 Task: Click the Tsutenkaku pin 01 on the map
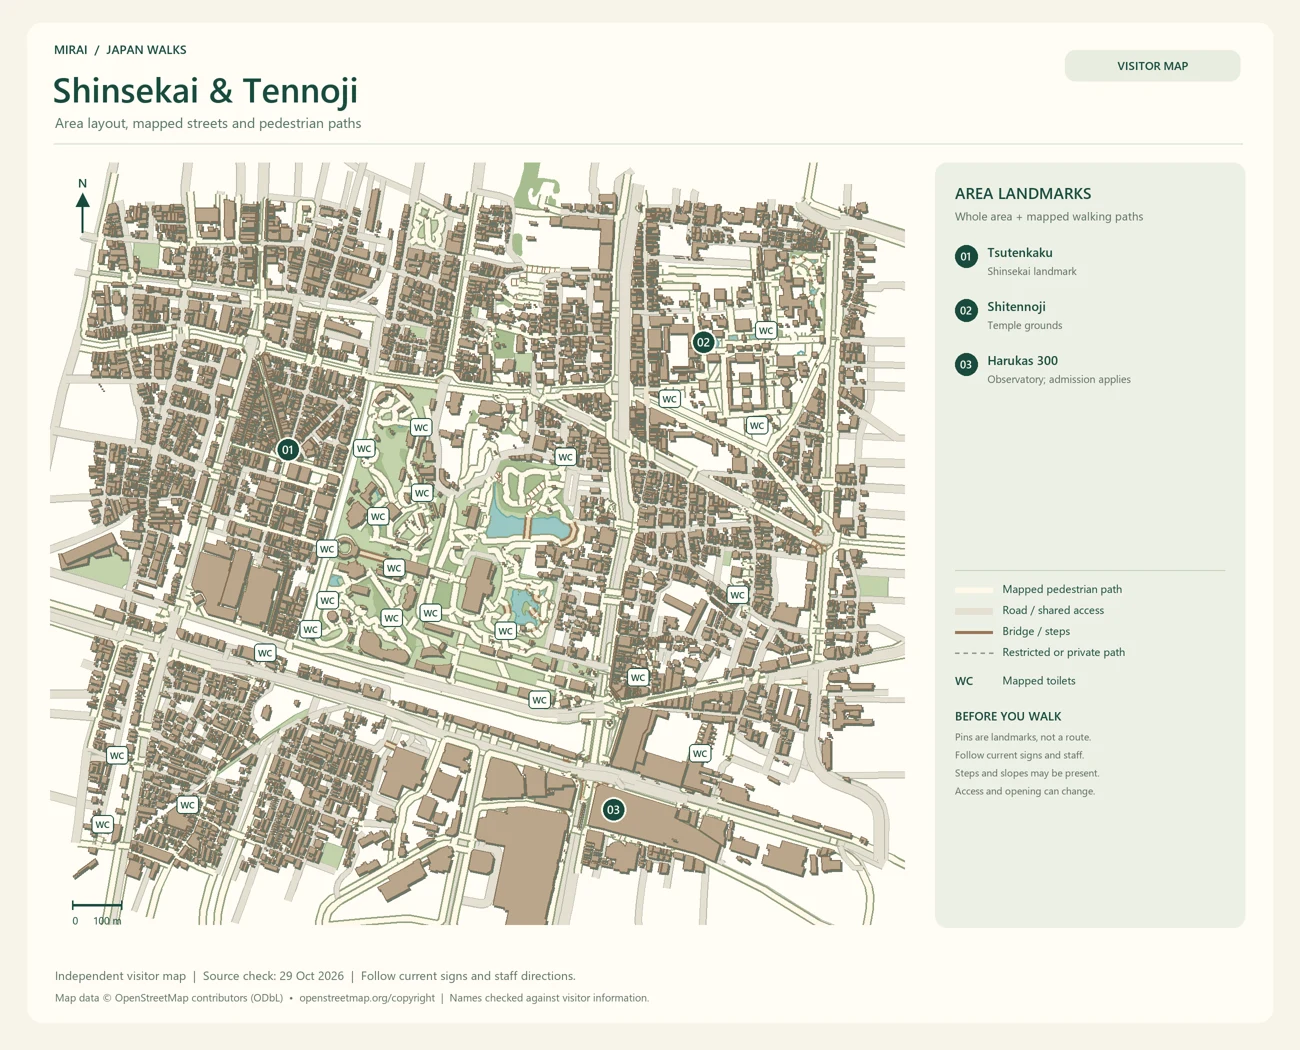(288, 450)
